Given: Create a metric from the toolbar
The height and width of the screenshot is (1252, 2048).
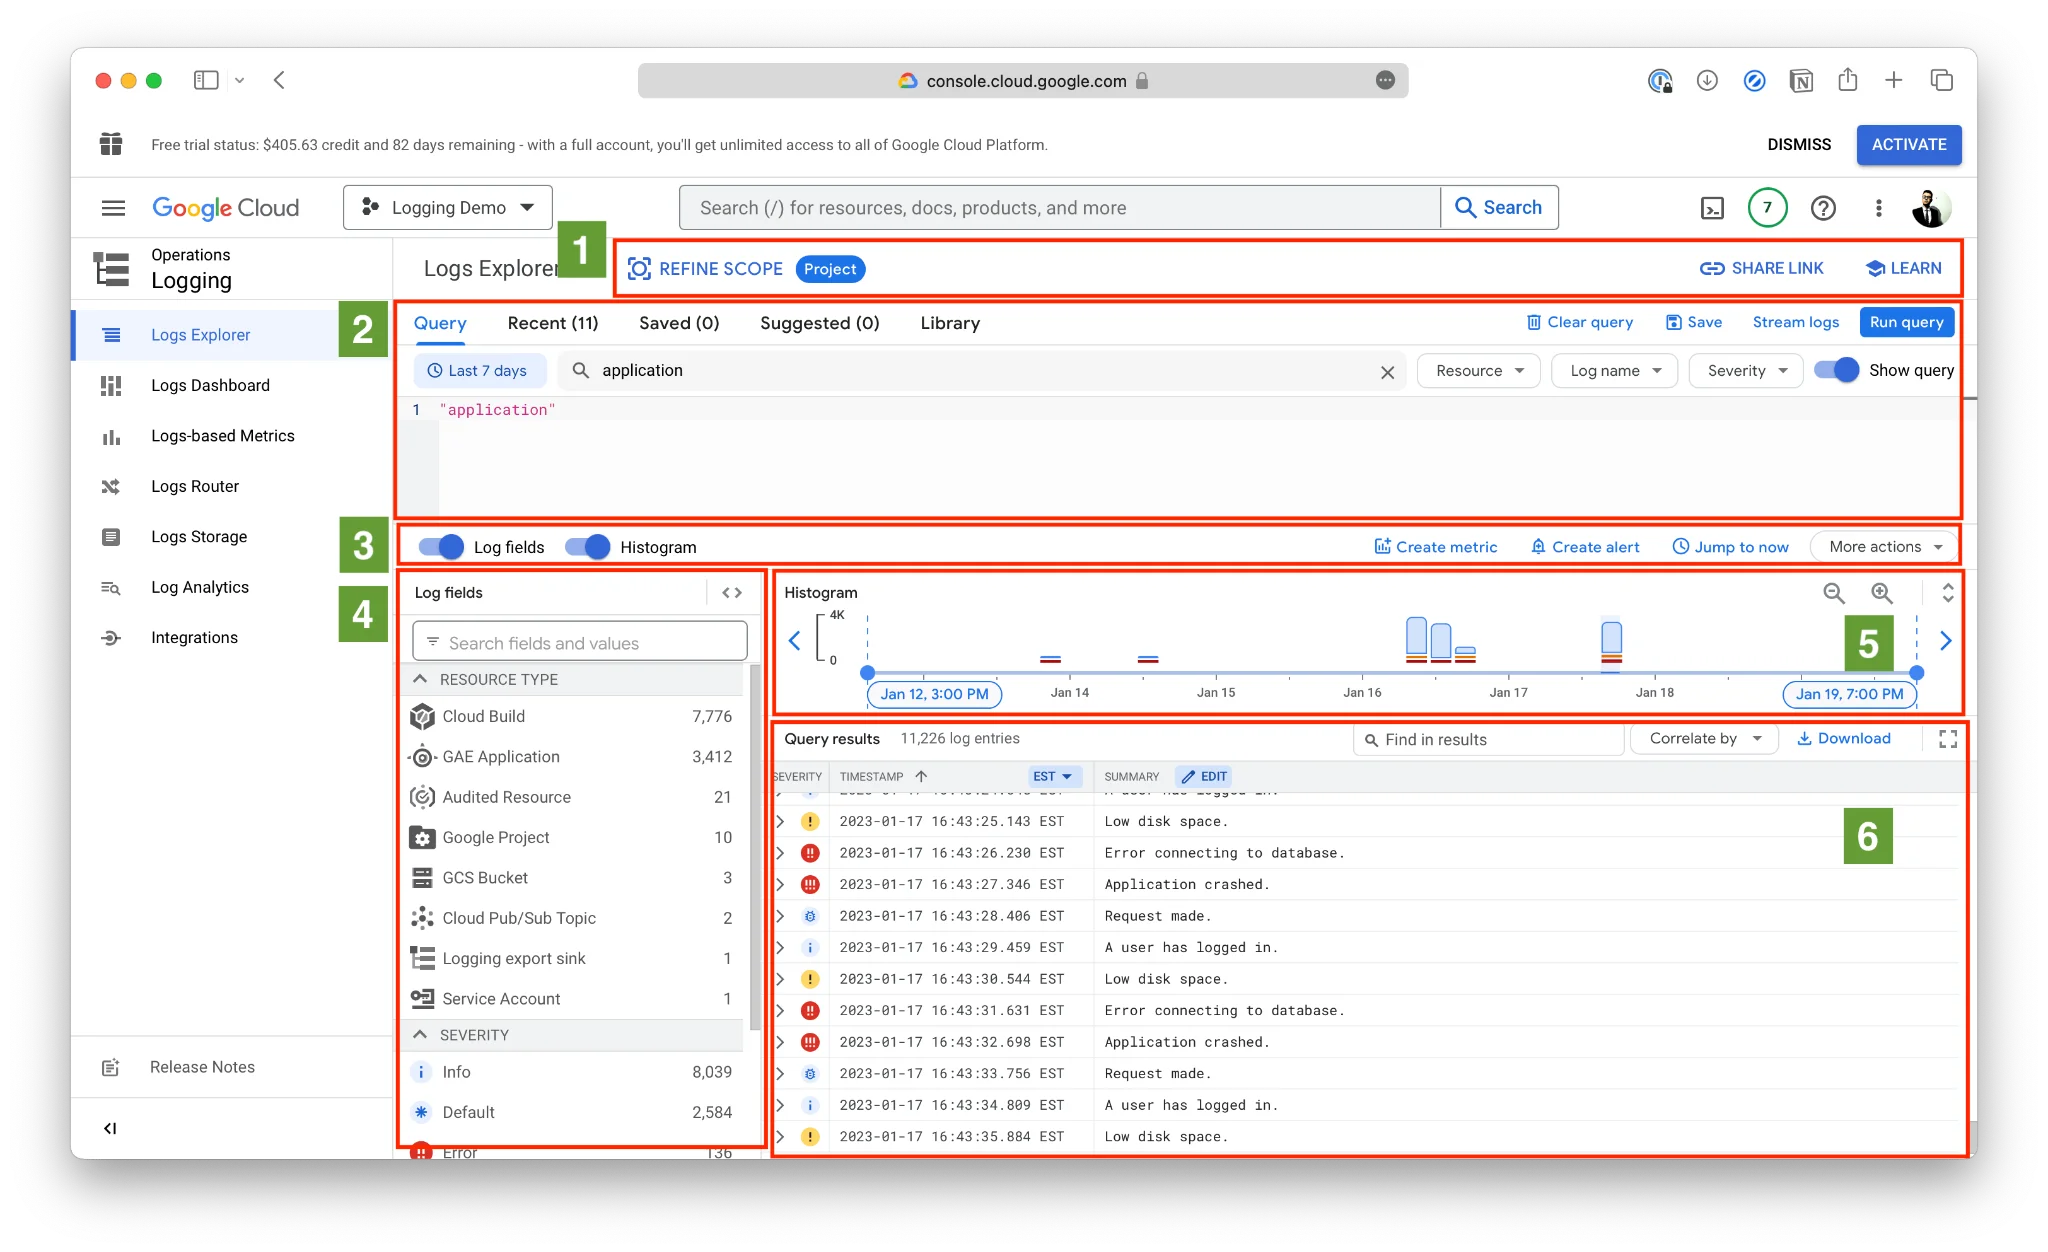Looking at the screenshot, I should [1435, 546].
